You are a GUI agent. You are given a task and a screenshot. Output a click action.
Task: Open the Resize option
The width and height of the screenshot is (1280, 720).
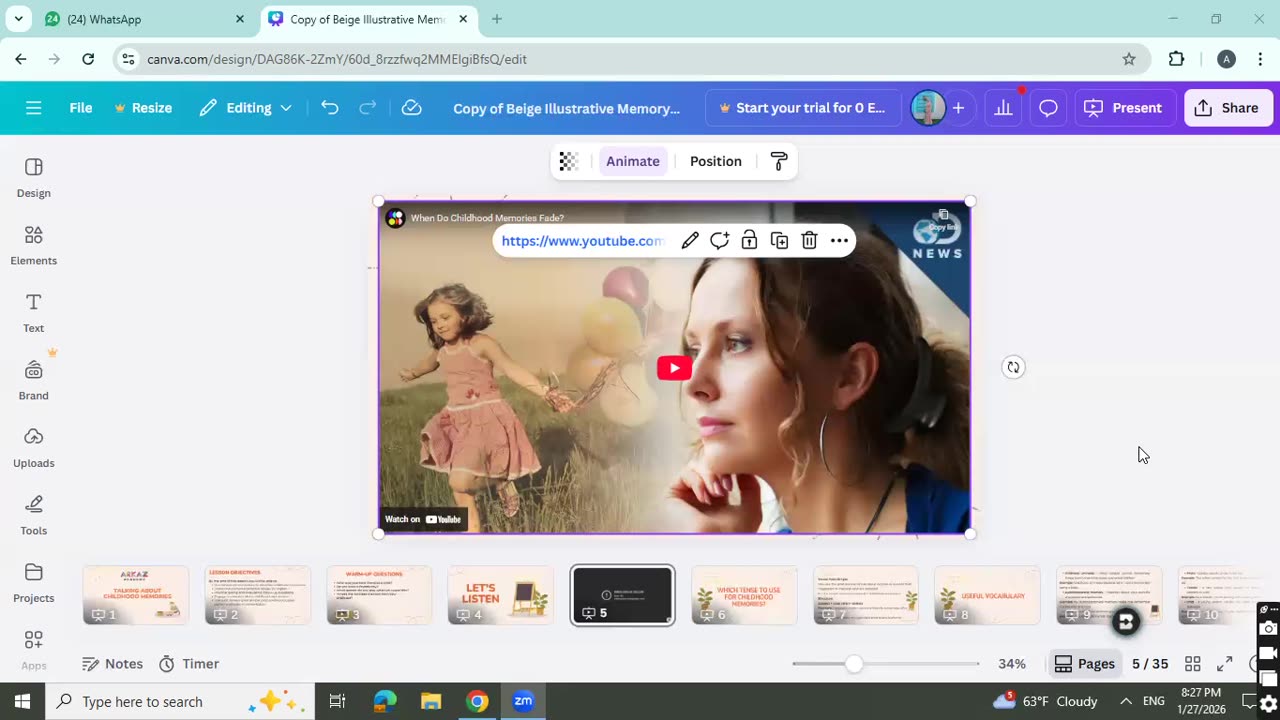[142, 108]
